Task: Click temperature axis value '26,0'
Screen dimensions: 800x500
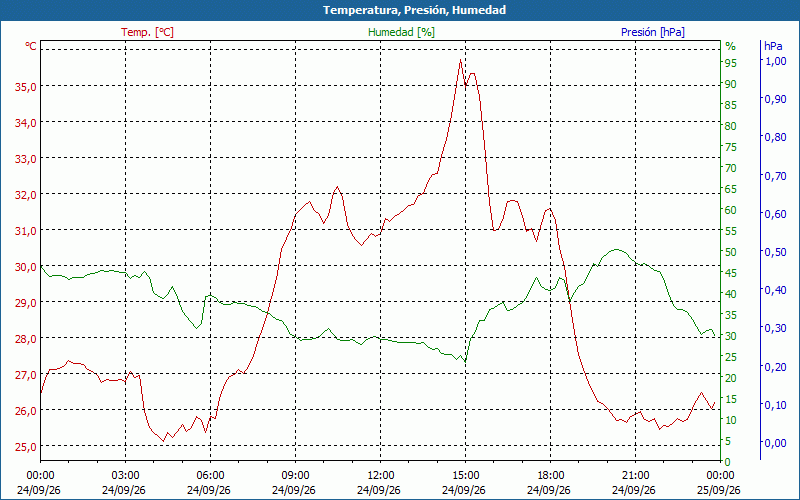Action: point(26,411)
